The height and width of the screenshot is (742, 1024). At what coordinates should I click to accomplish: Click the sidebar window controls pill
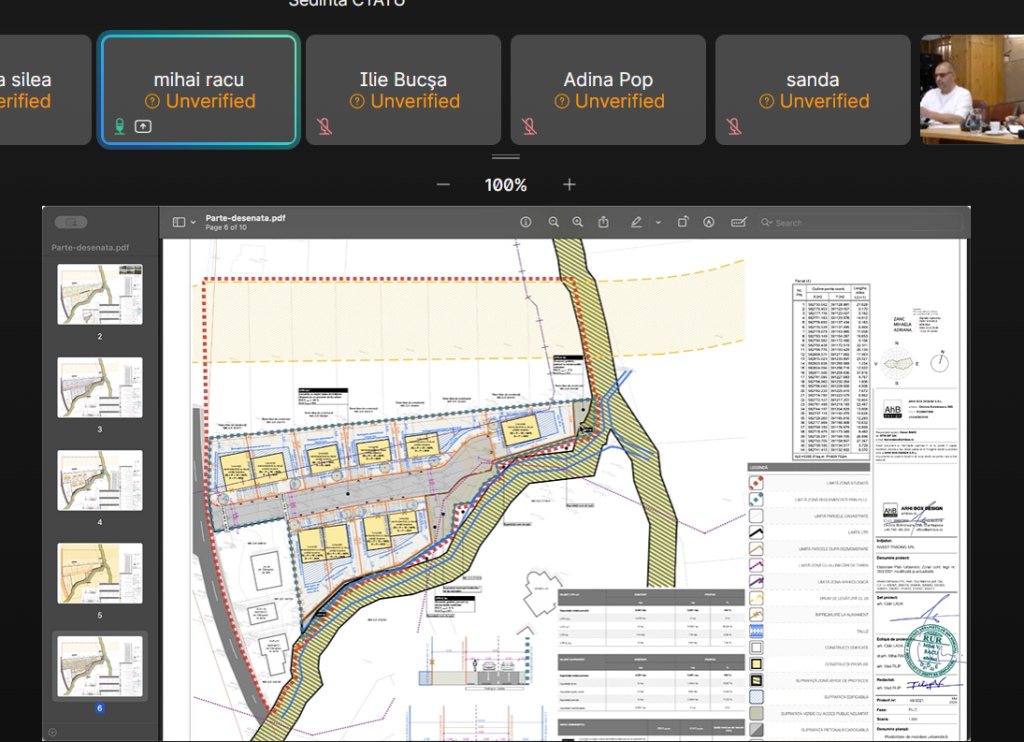pos(71,222)
